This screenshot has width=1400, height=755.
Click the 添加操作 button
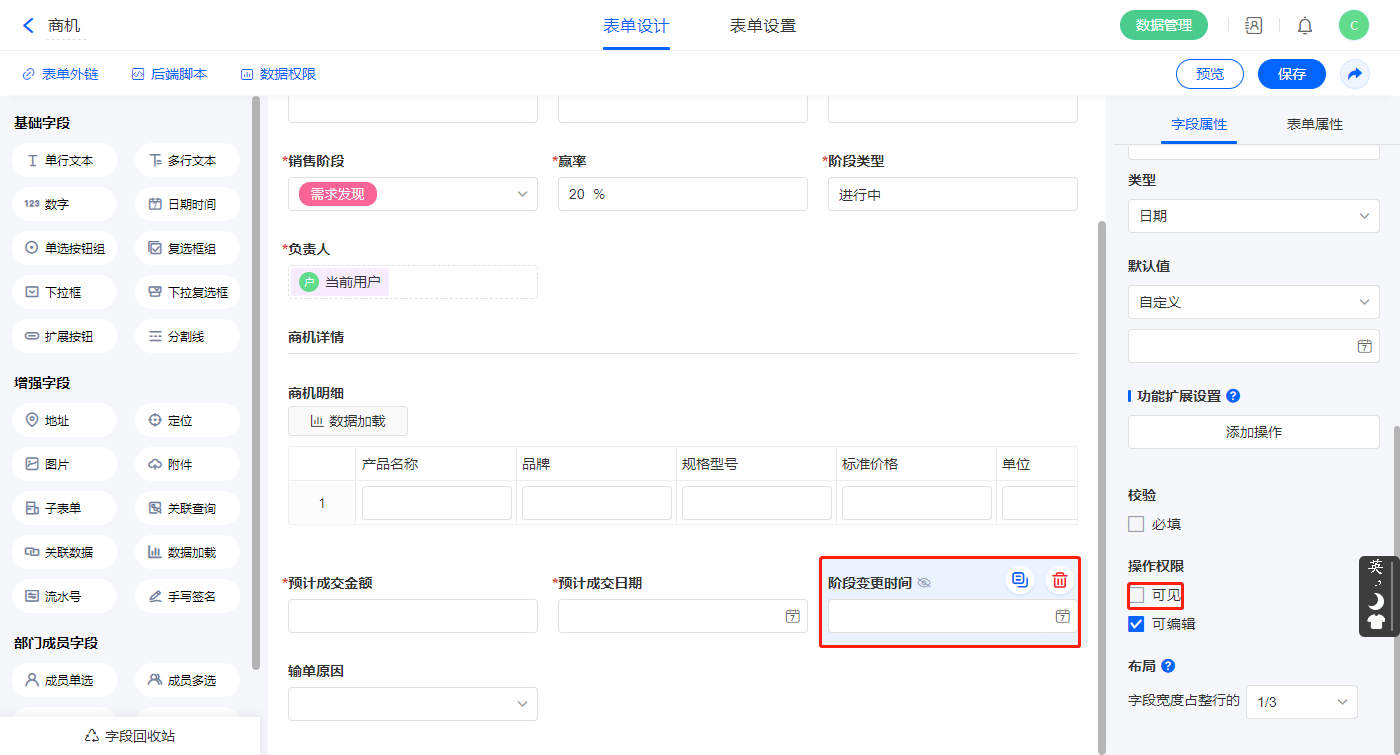[x=1253, y=432]
